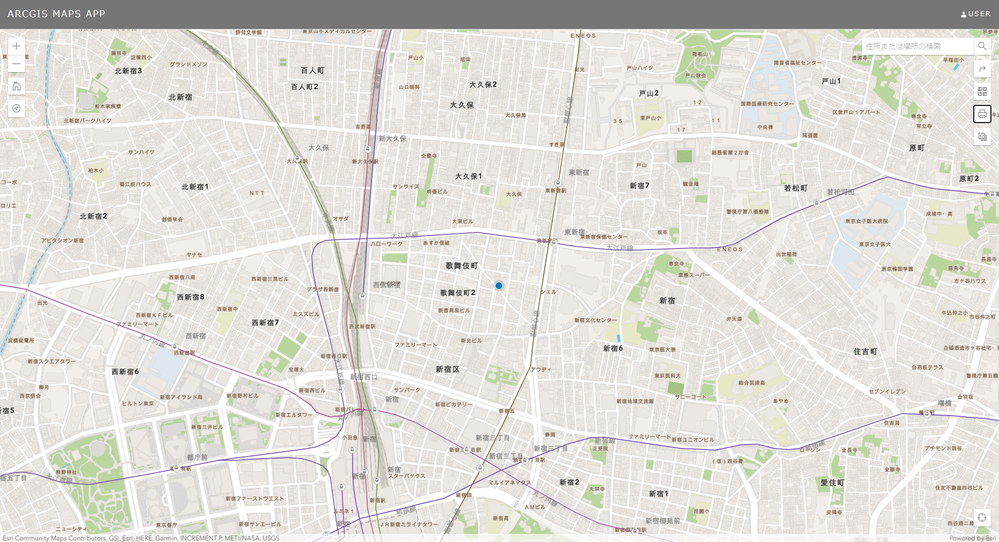Screen dimensions: 999x542
Task: Open the basemap gallery grid icon
Action: tap(982, 91)
